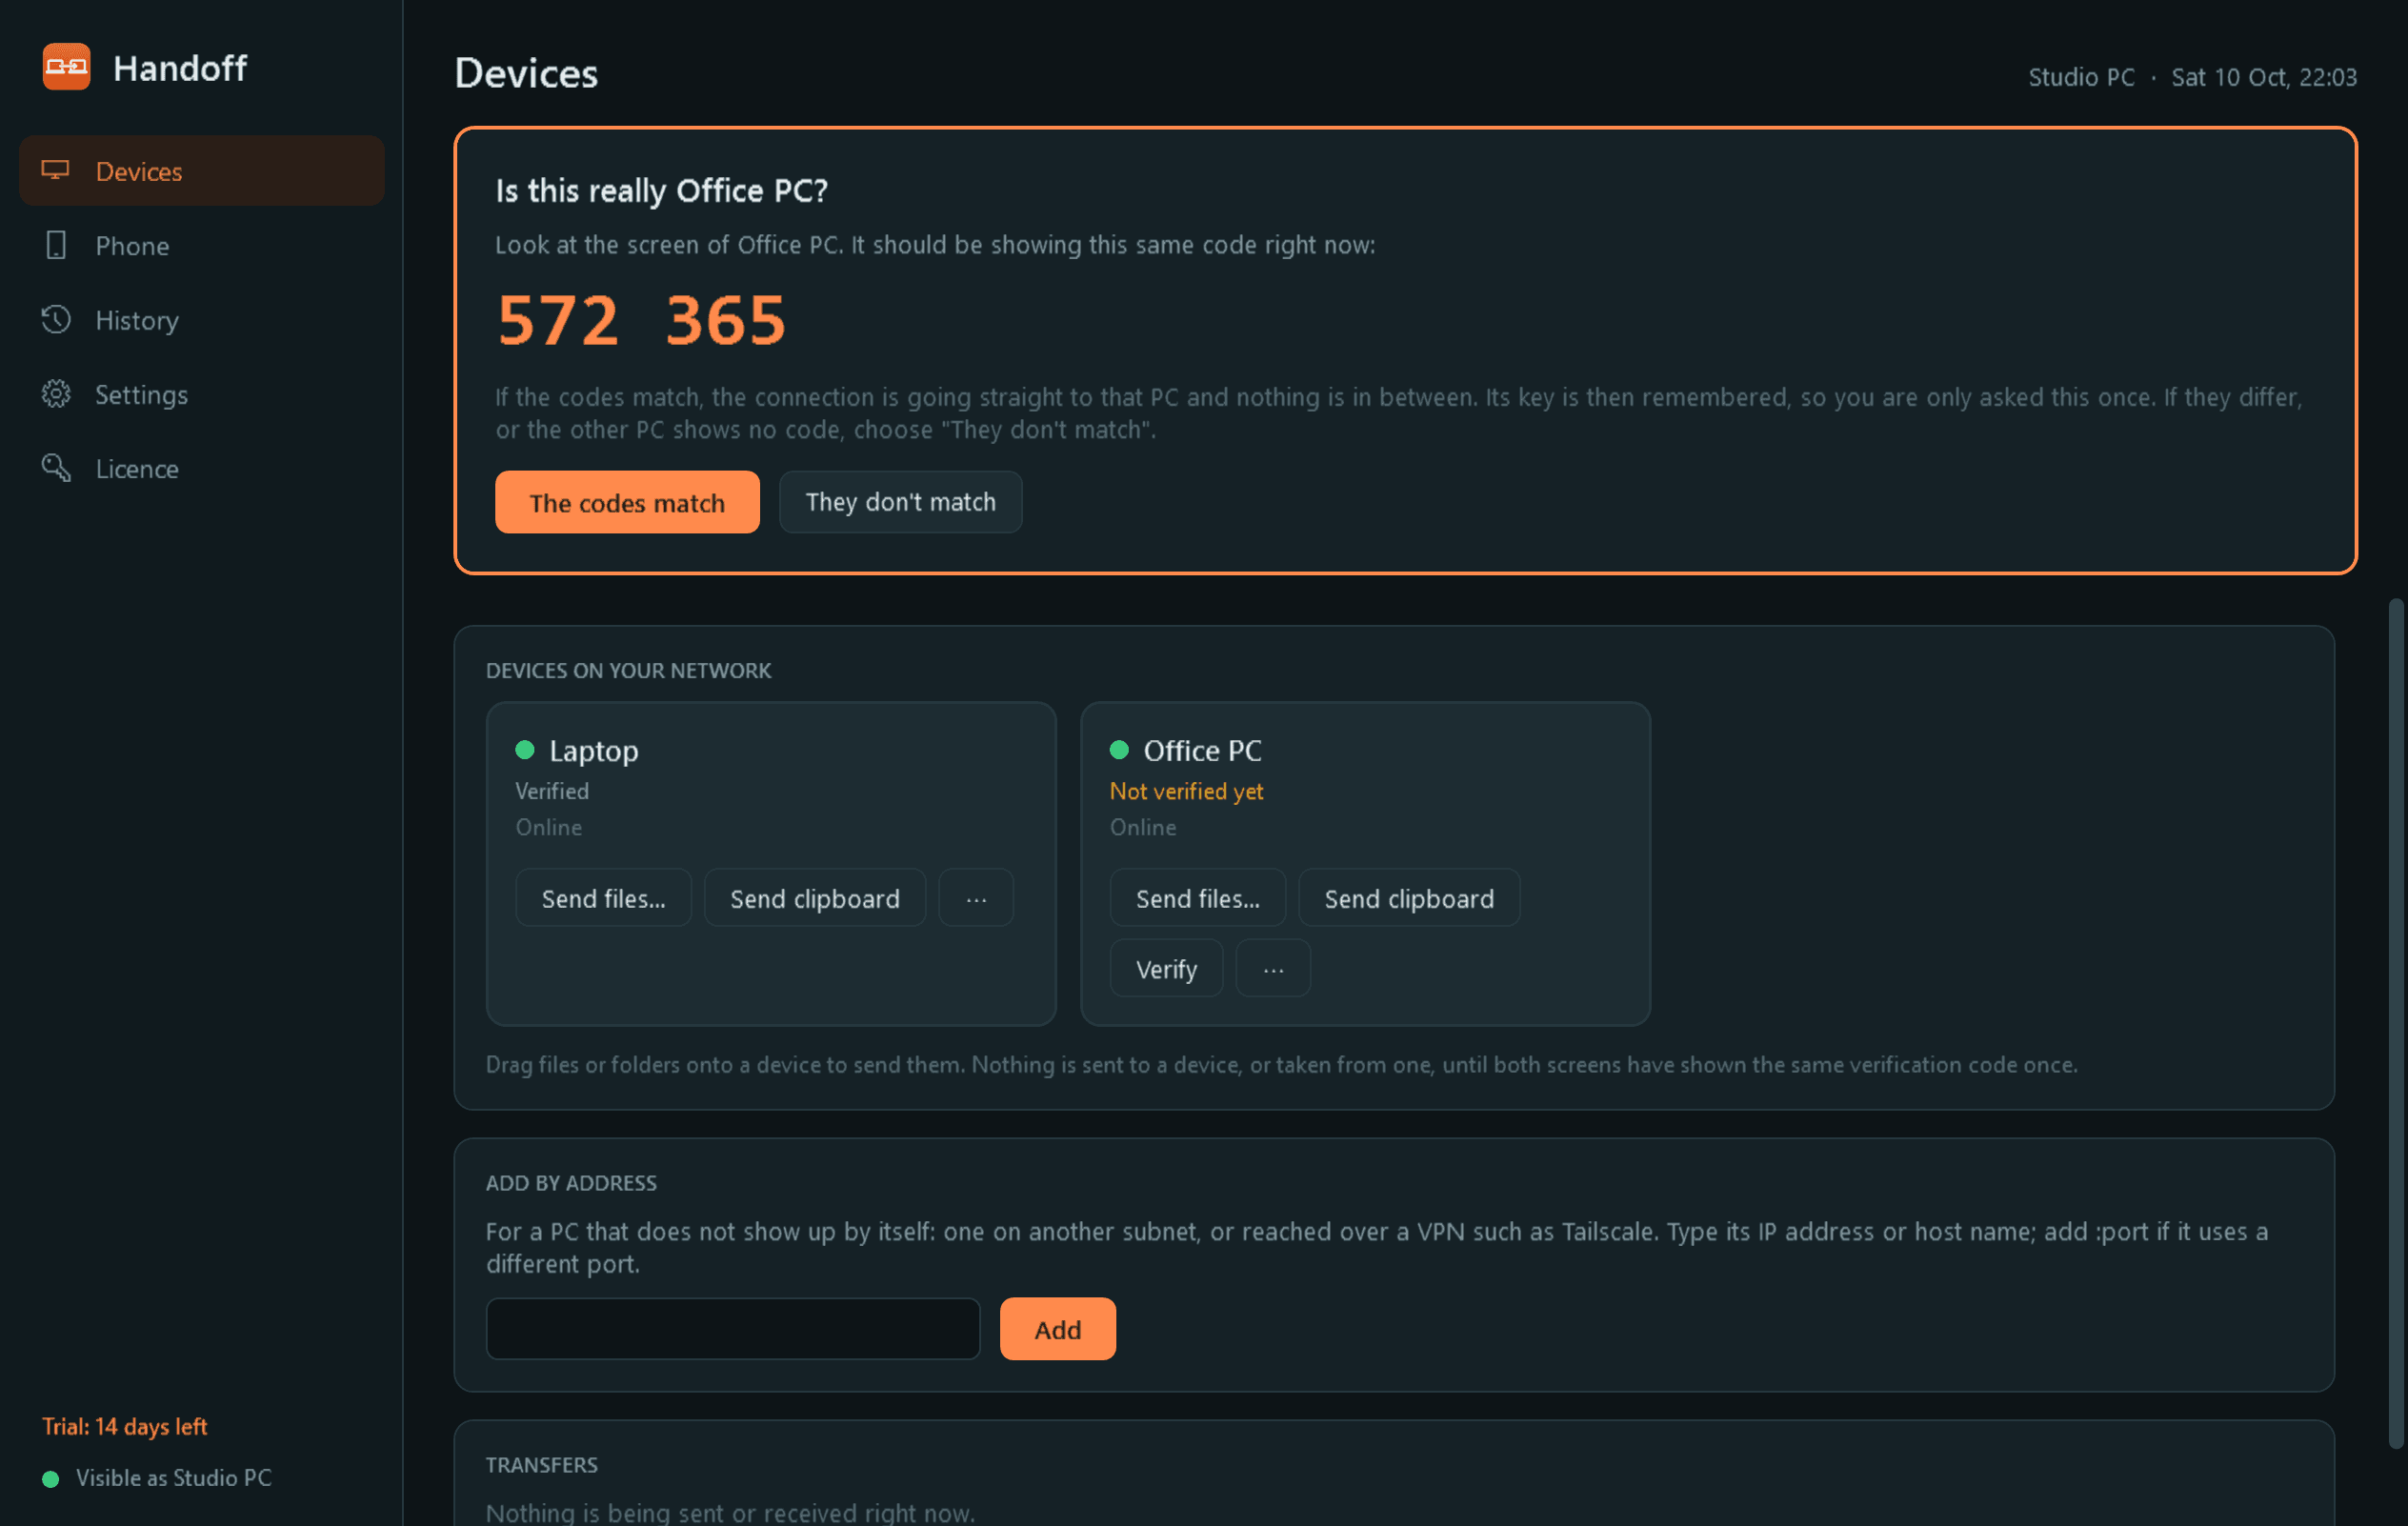Open more options menu for Laptop

(x=976, y=898)
